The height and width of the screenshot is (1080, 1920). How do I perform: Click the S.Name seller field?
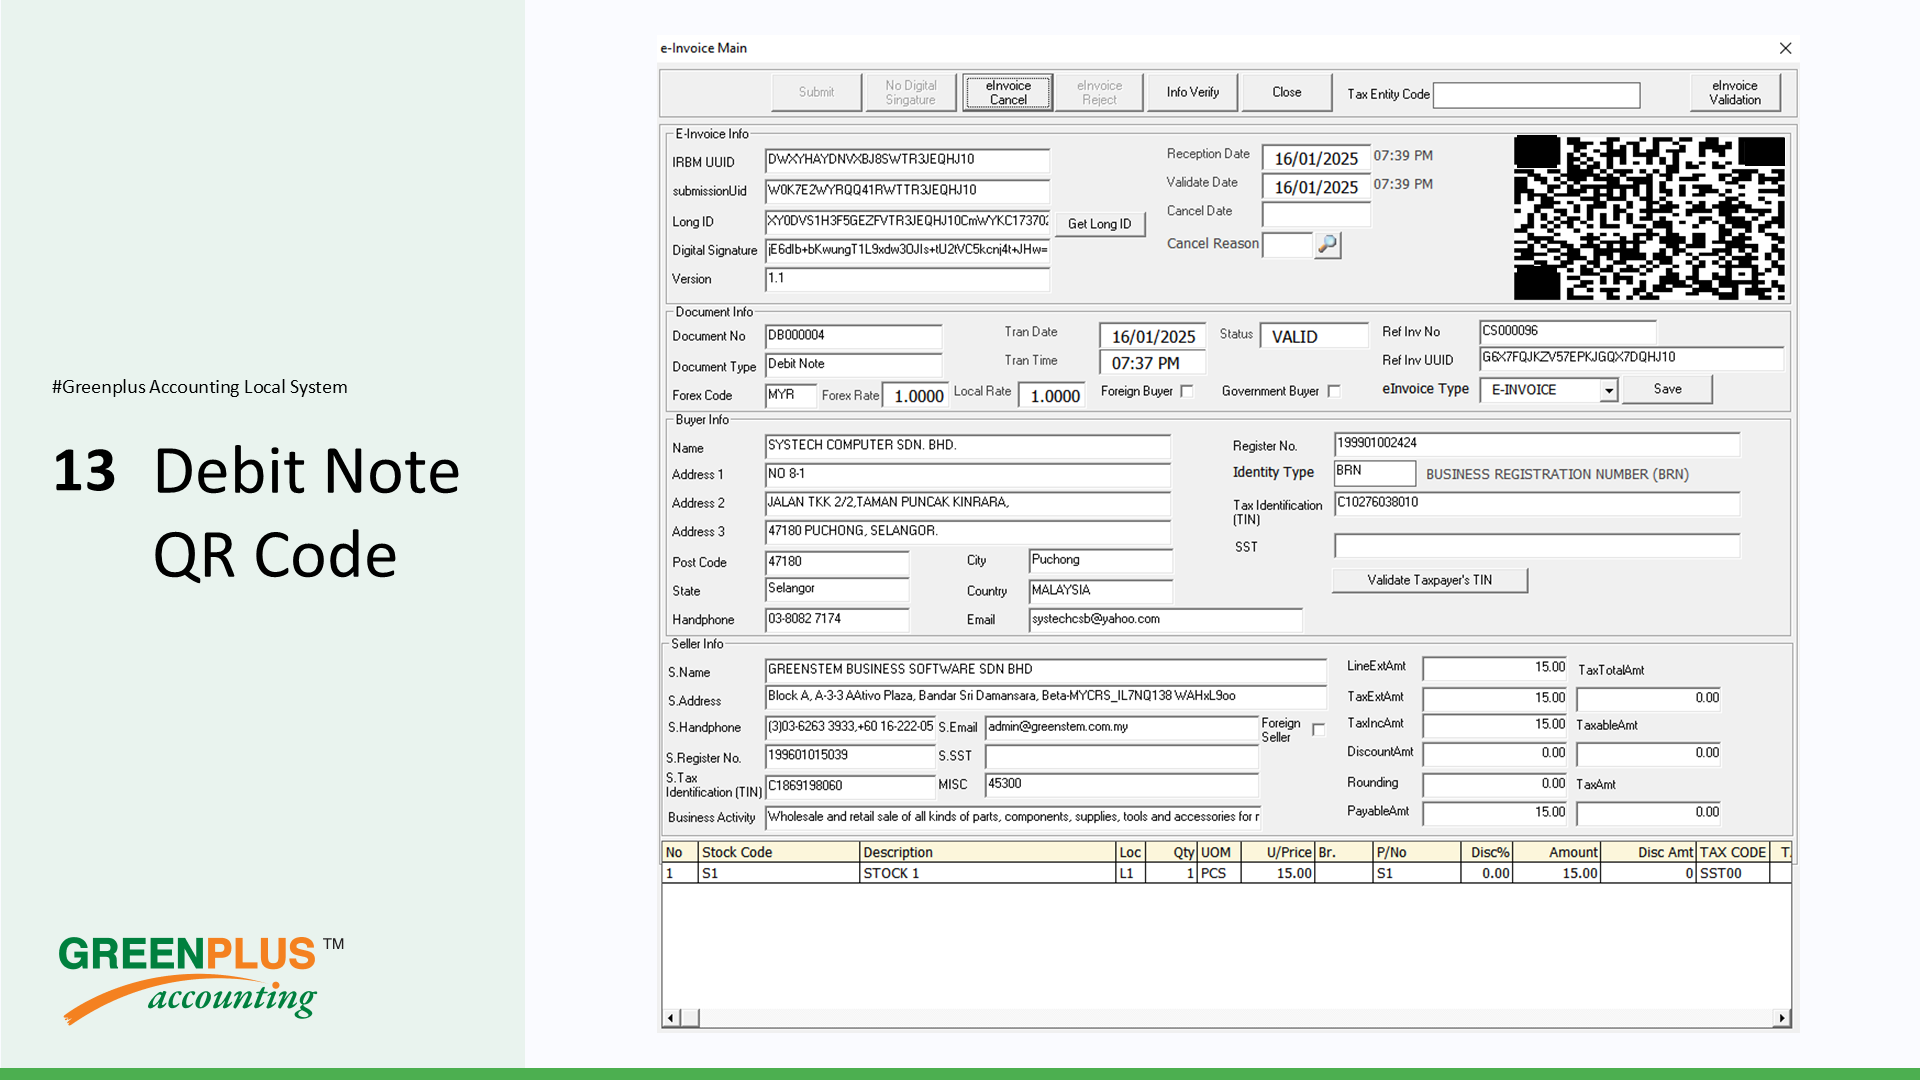pyautogui.click(x=1045, y=671)
